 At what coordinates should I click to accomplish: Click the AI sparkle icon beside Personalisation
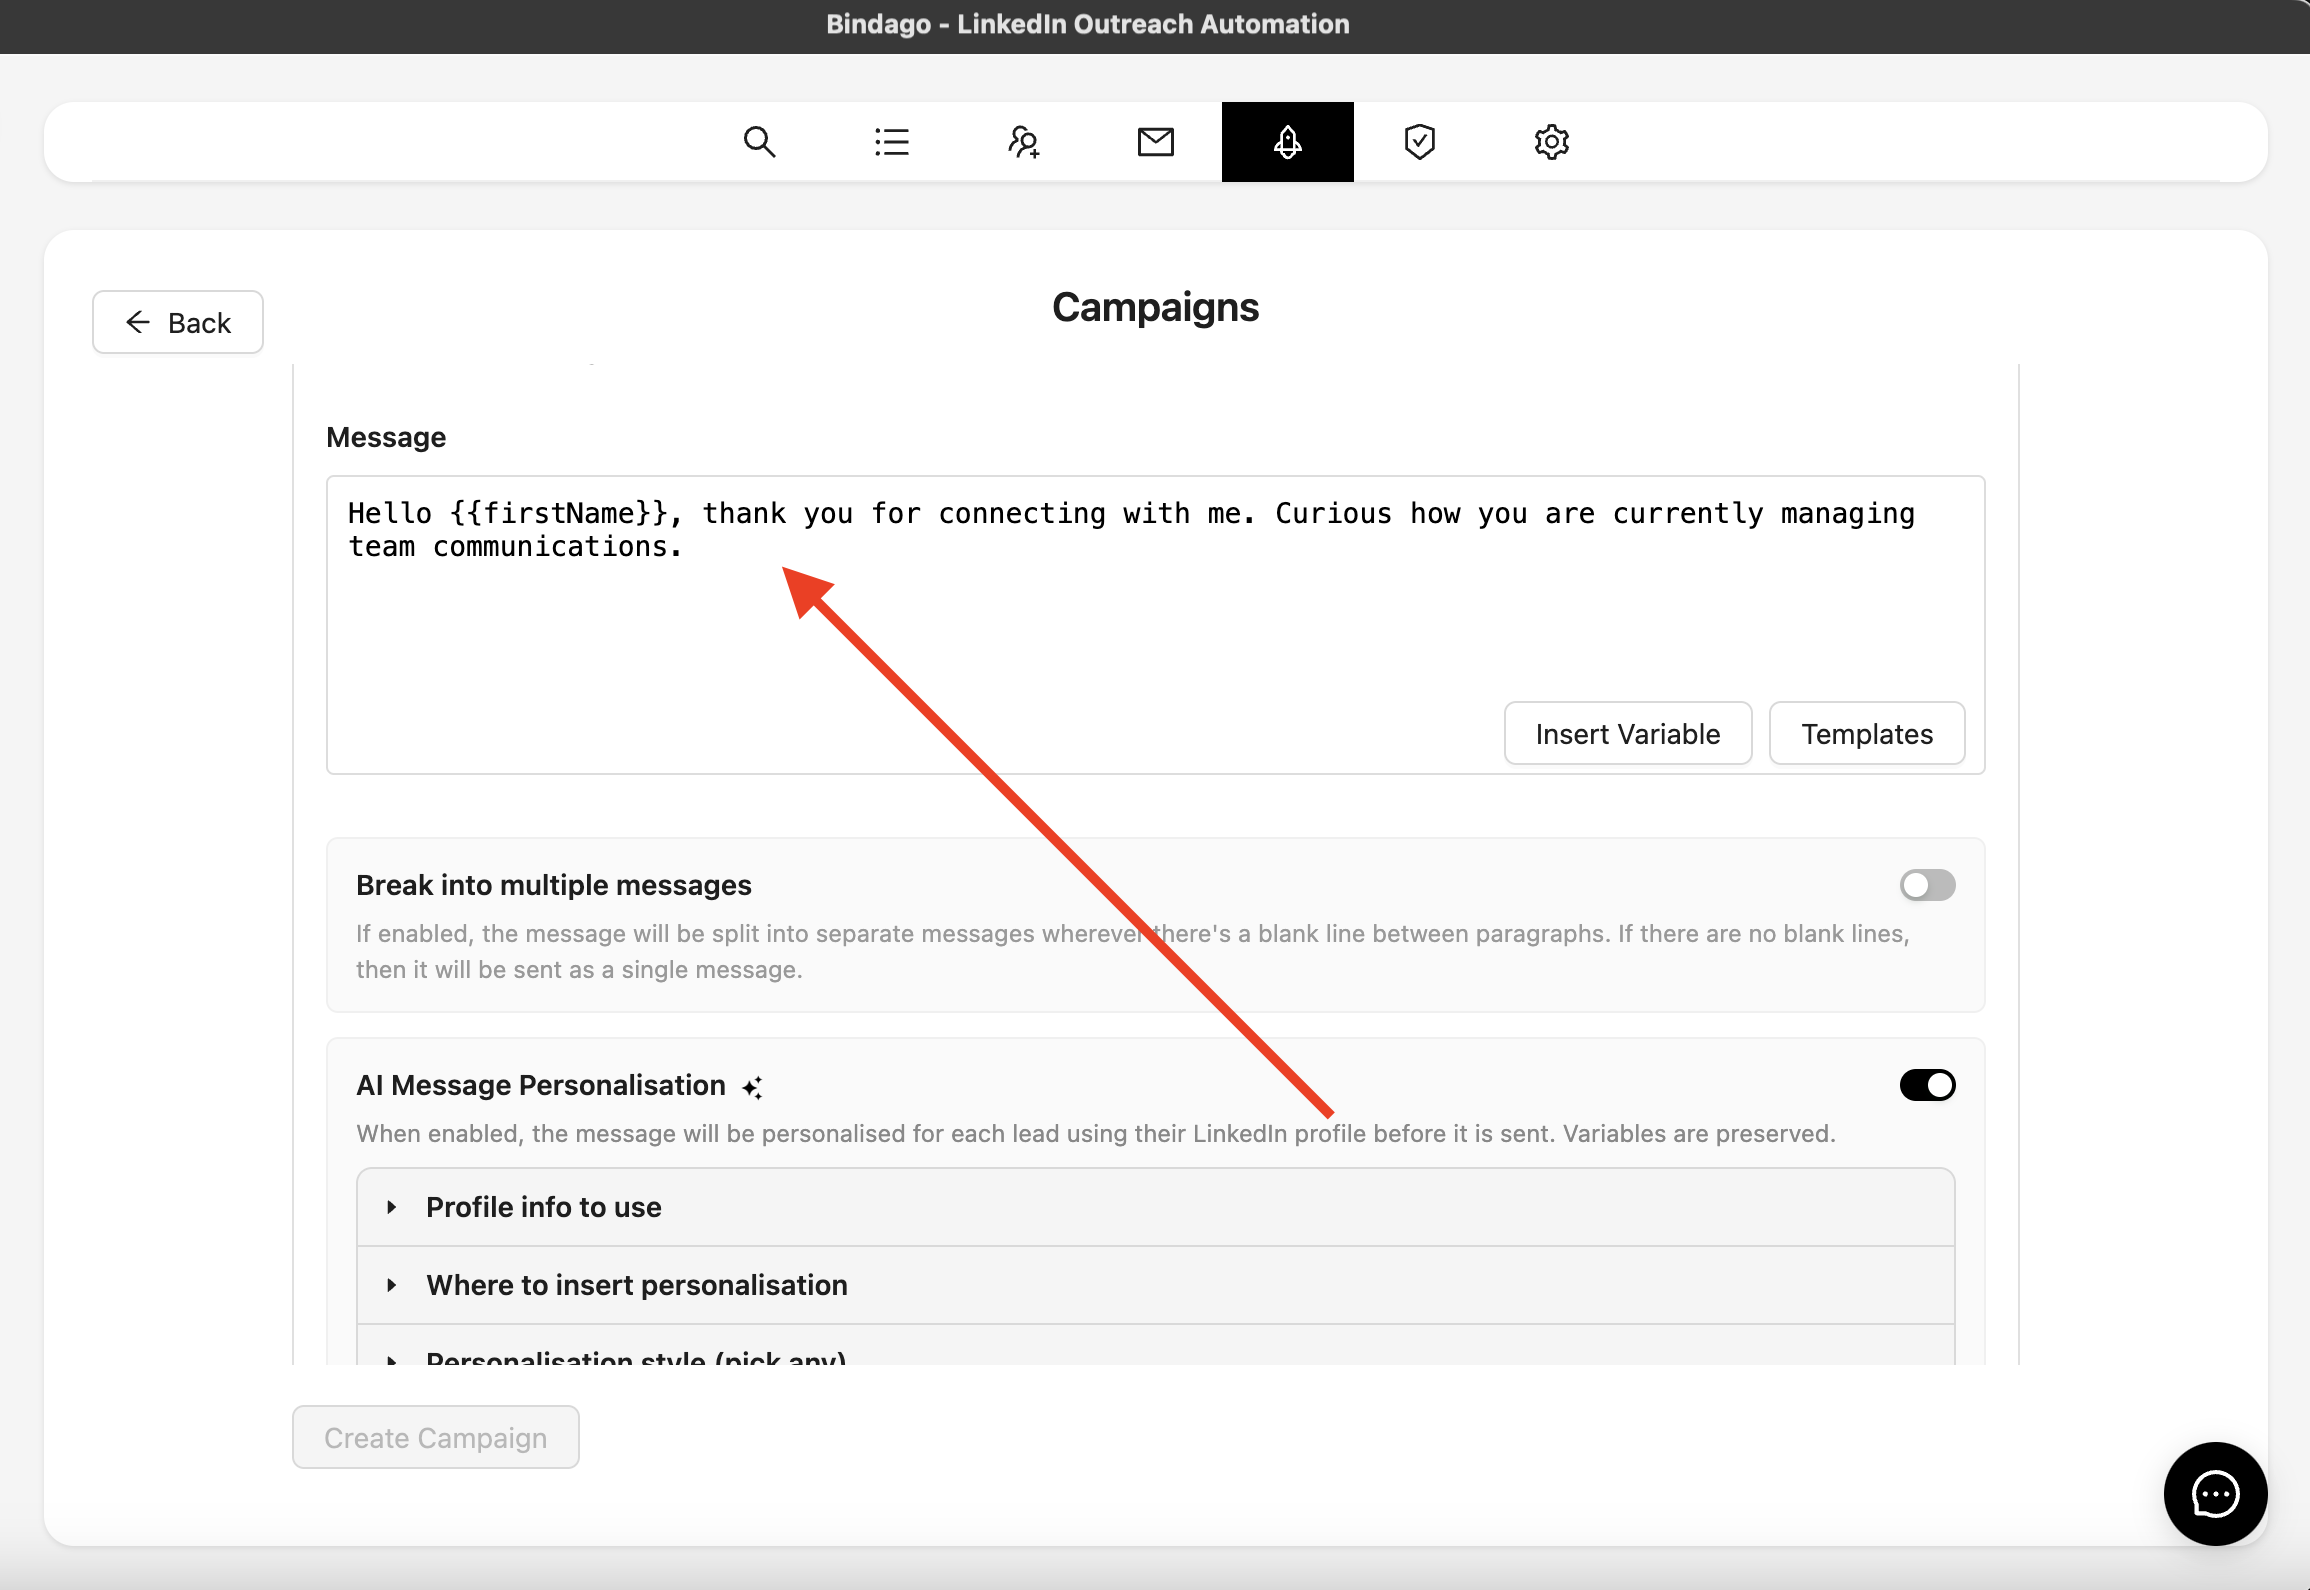coord(753,1087)
